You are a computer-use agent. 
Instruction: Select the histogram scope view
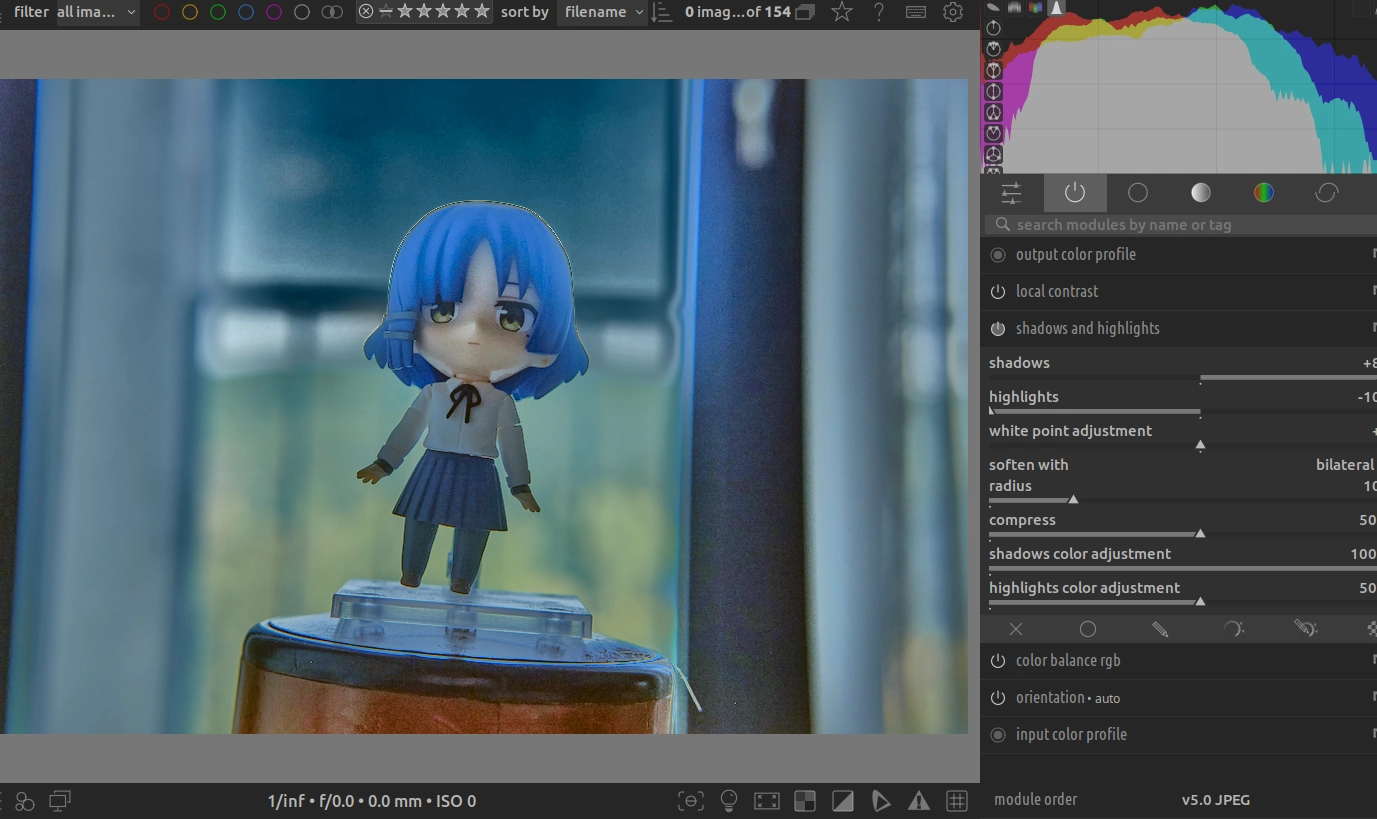coord(1057,7)
